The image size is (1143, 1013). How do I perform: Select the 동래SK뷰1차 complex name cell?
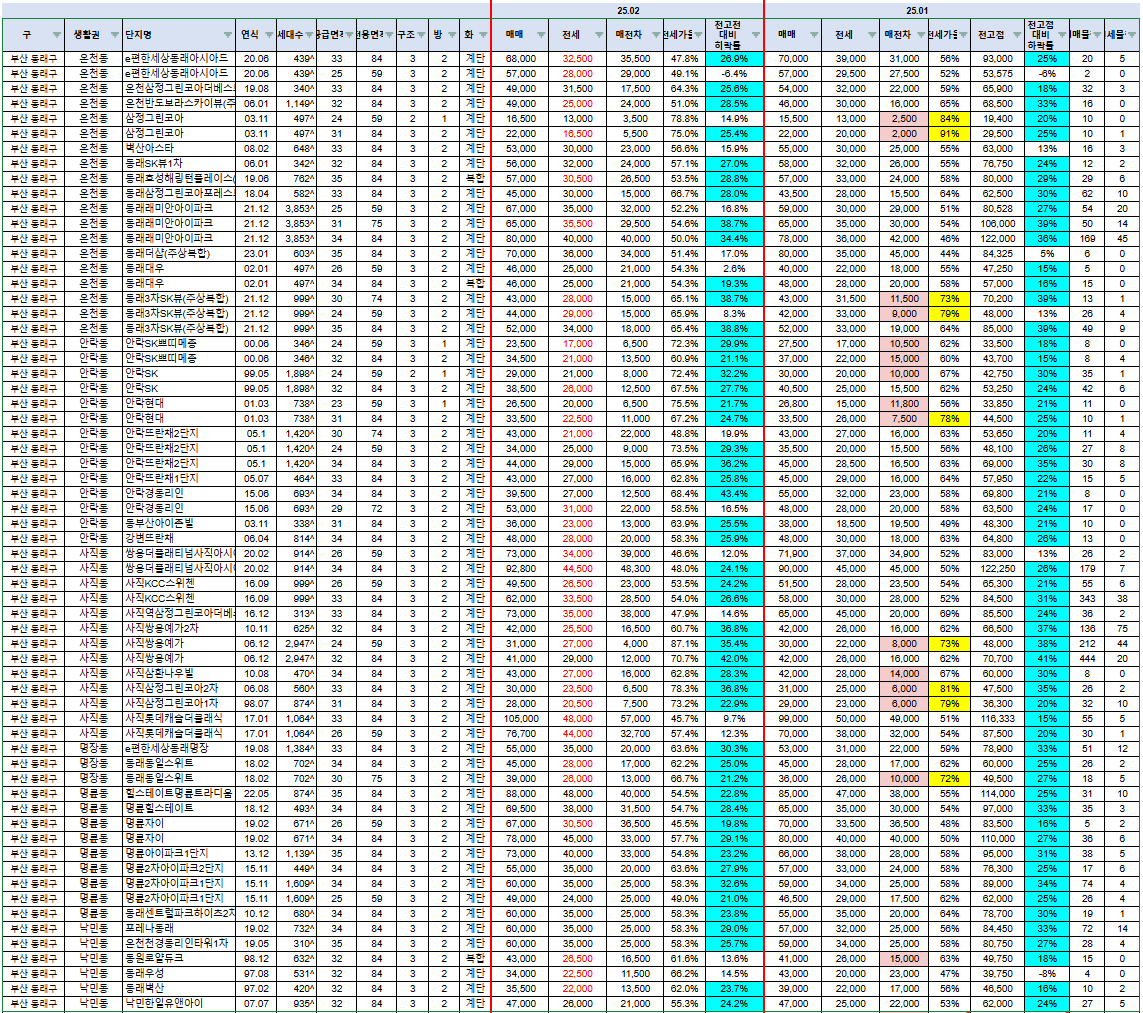179,164
